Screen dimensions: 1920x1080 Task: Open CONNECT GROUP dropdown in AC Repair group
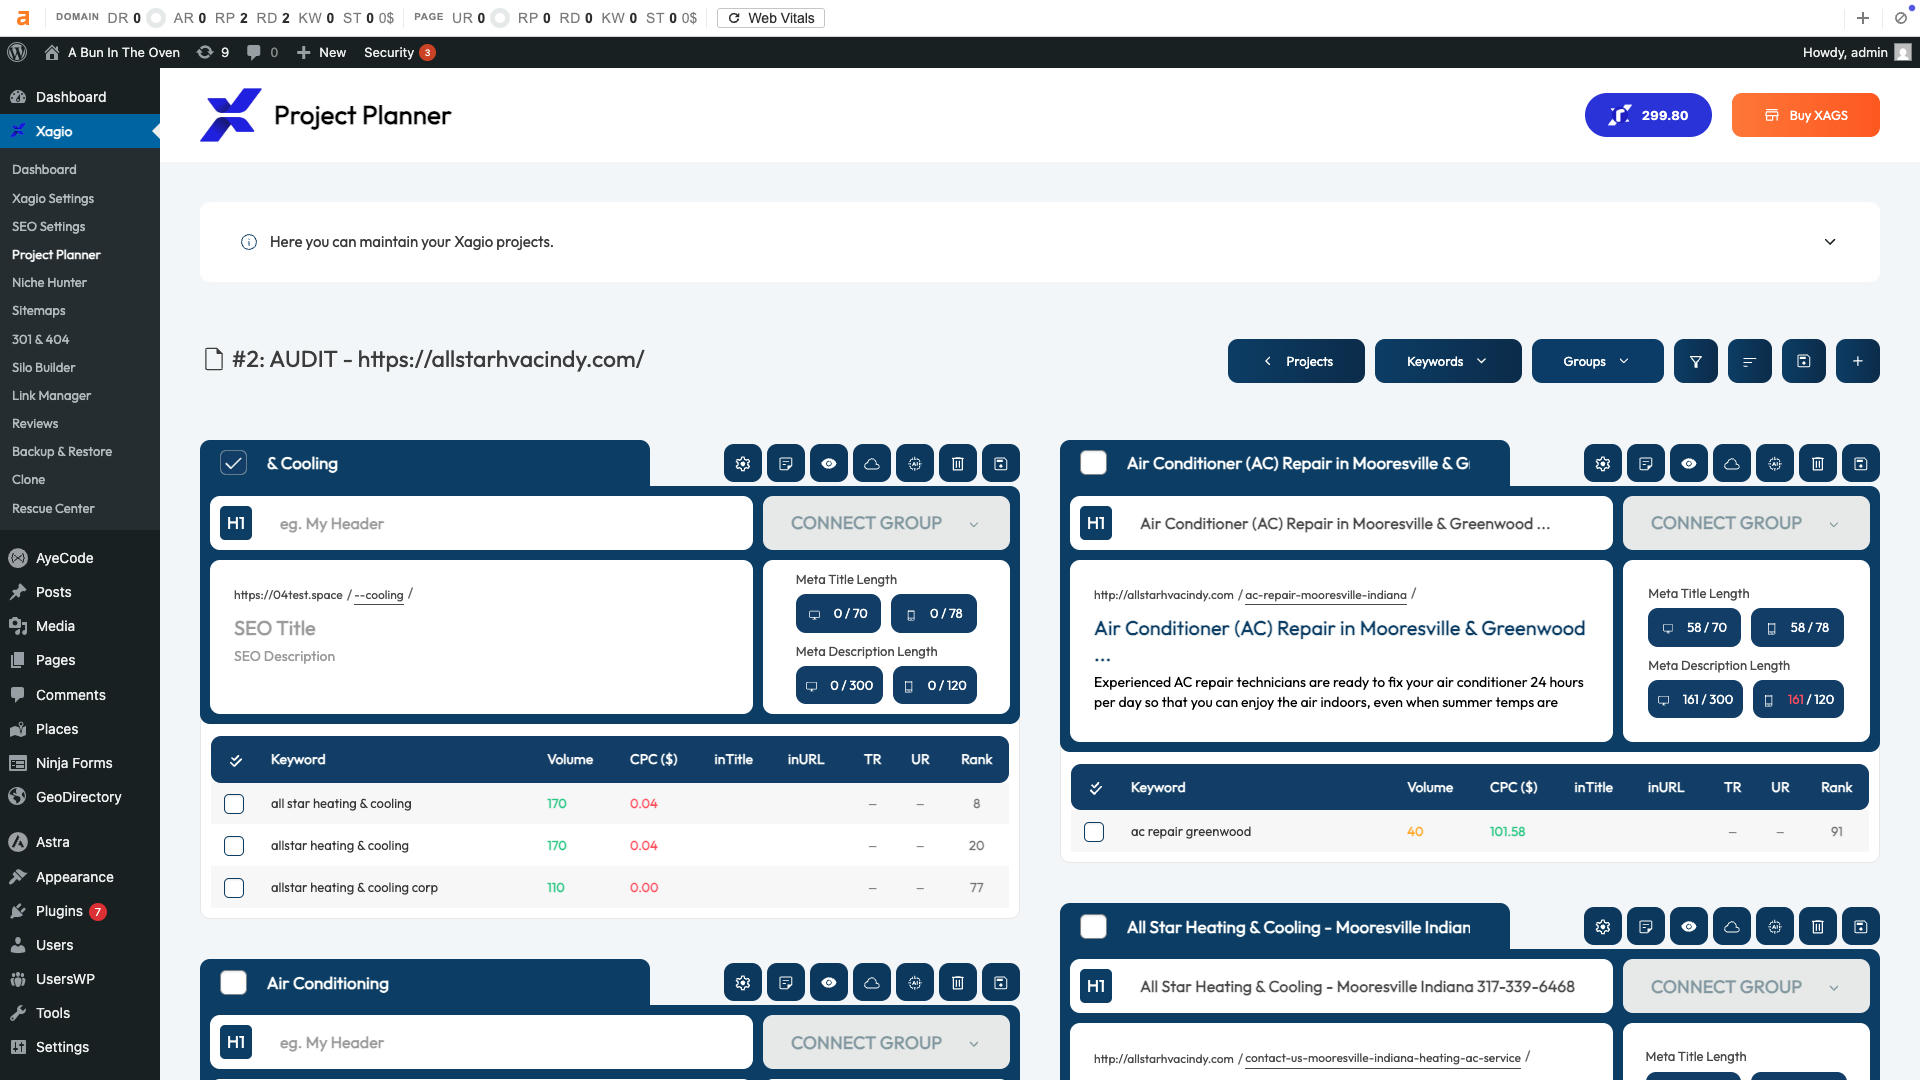pos(1746,523)
